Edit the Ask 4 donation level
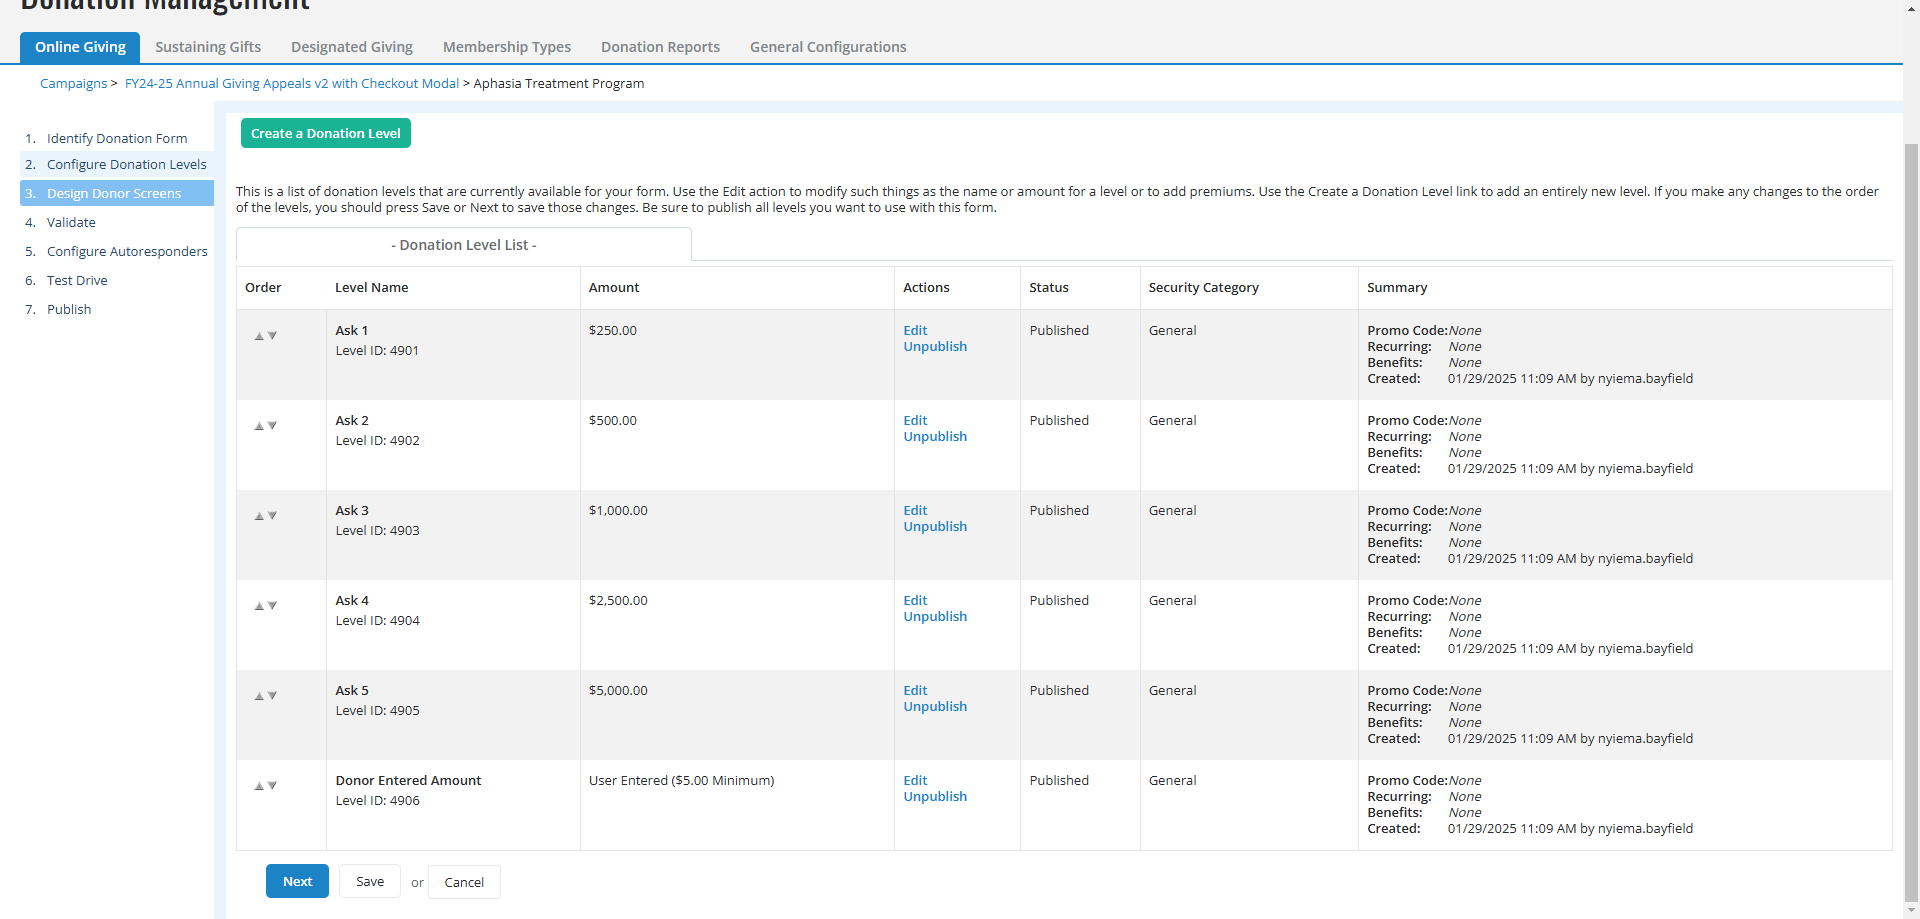The image size is (1920, 919). click(x=915, y=600)
